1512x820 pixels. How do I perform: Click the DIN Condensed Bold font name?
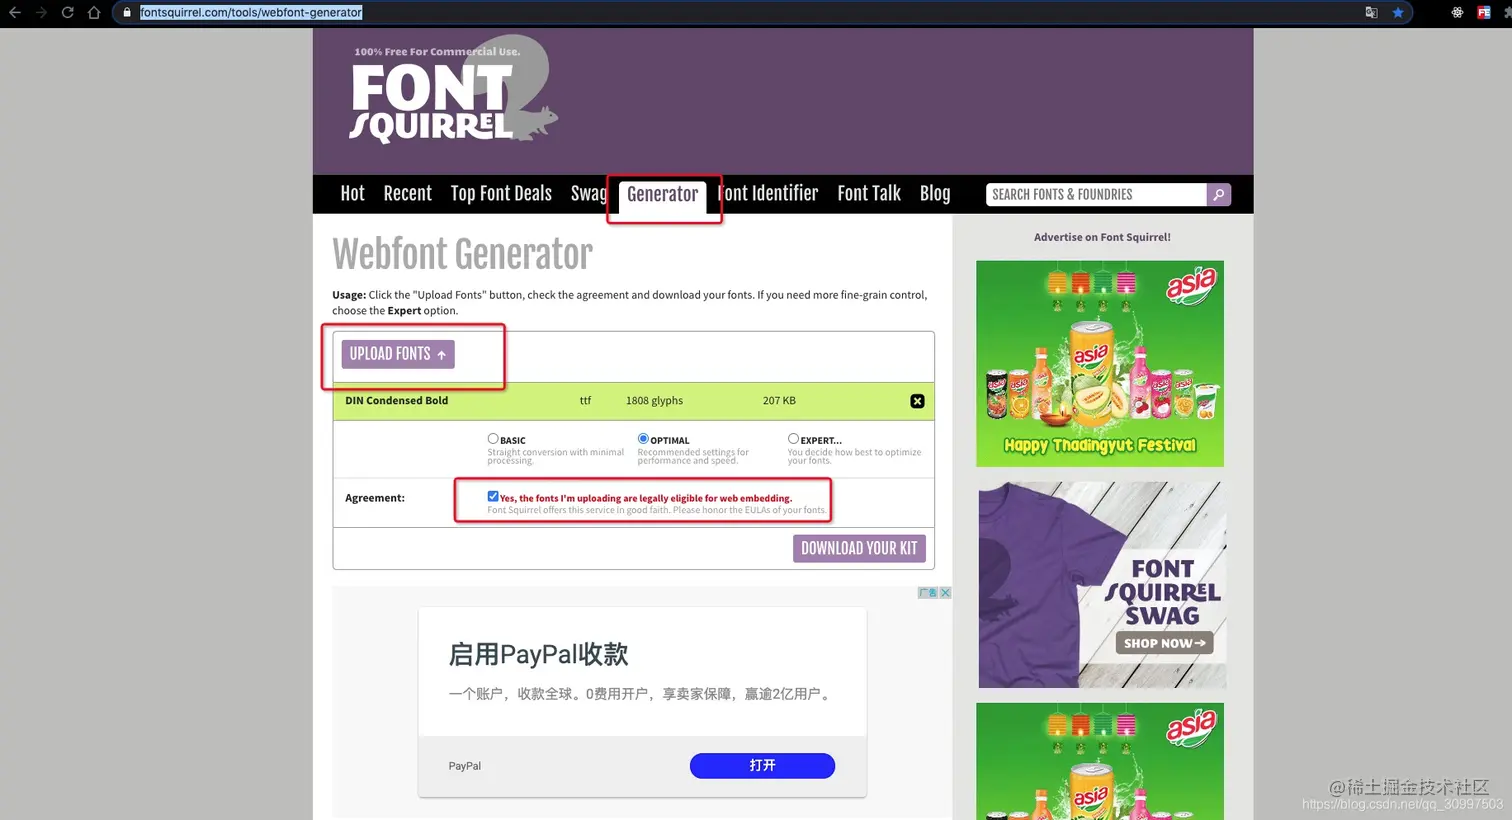pyautogui.click(x=396, y=401)
